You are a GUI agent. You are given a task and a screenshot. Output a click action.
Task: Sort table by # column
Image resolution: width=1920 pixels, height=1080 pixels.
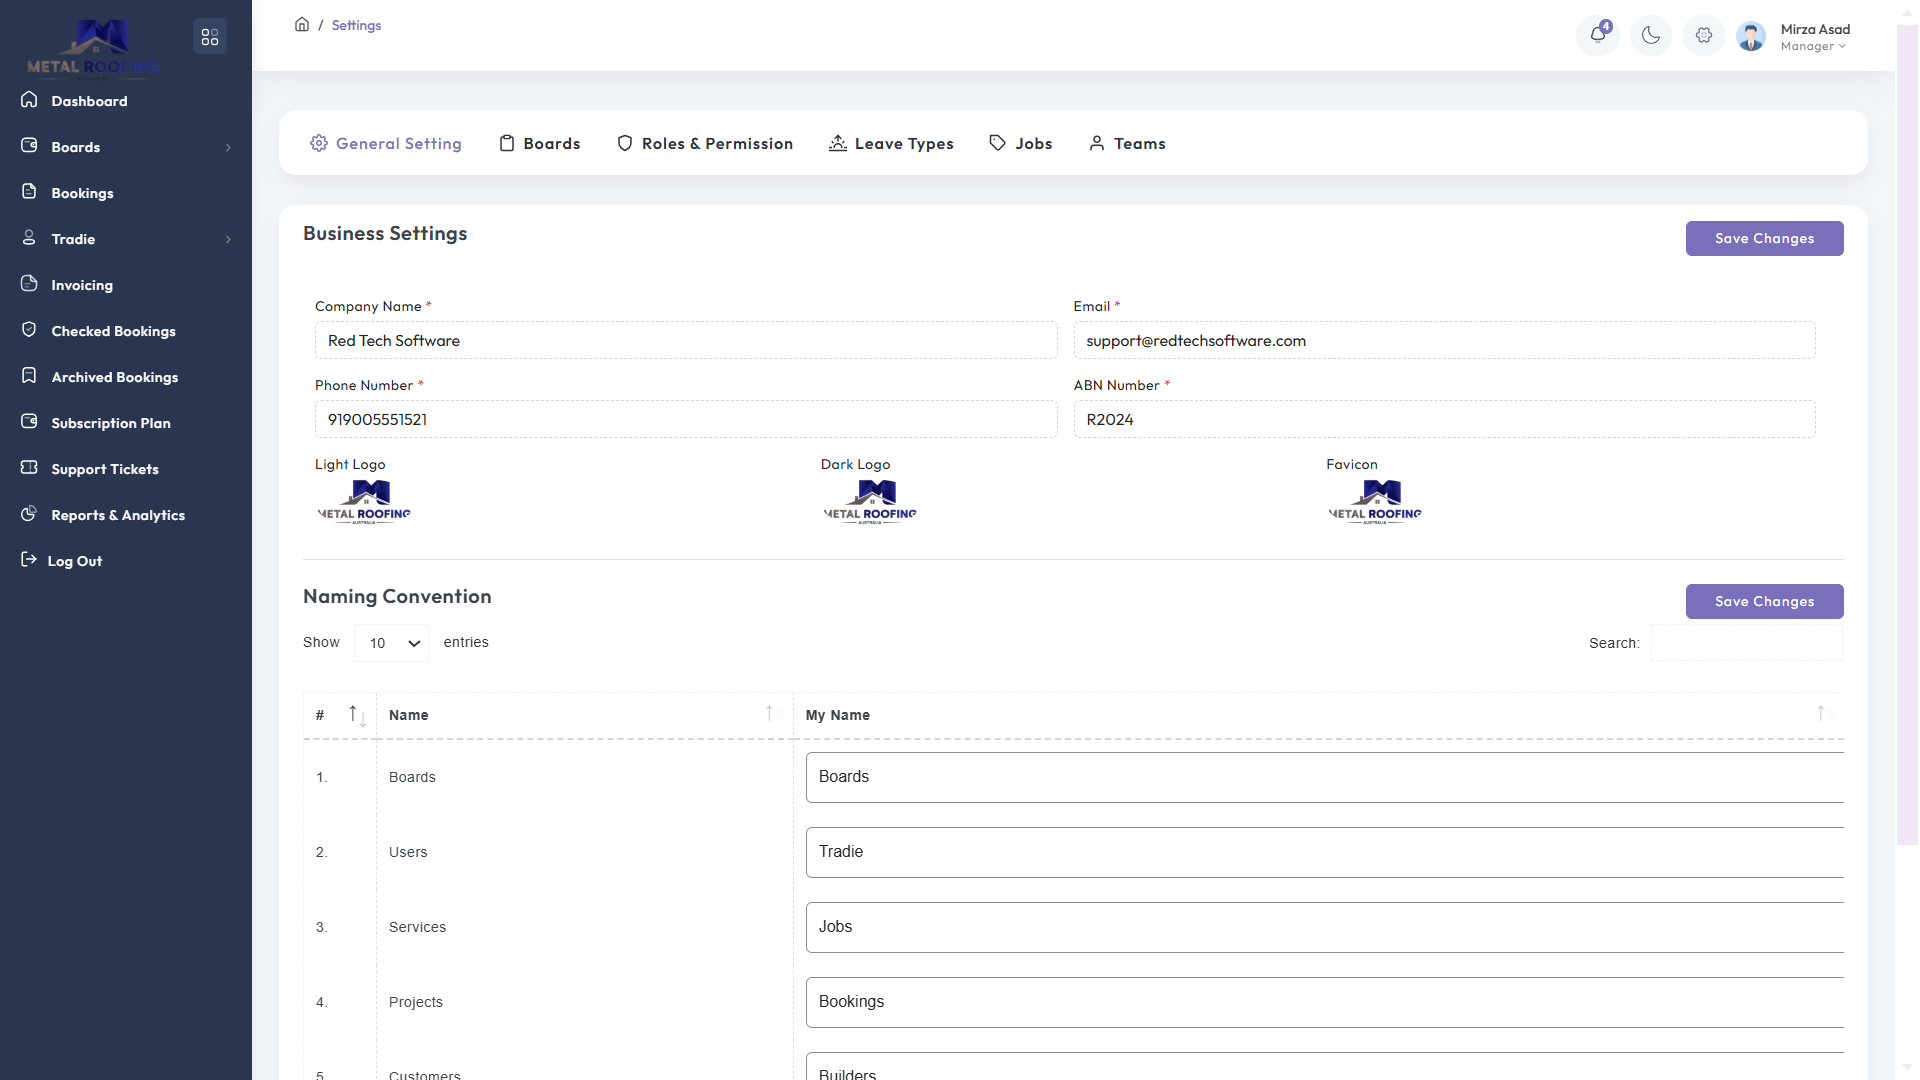pyautogui.click(x=340, y=715)
